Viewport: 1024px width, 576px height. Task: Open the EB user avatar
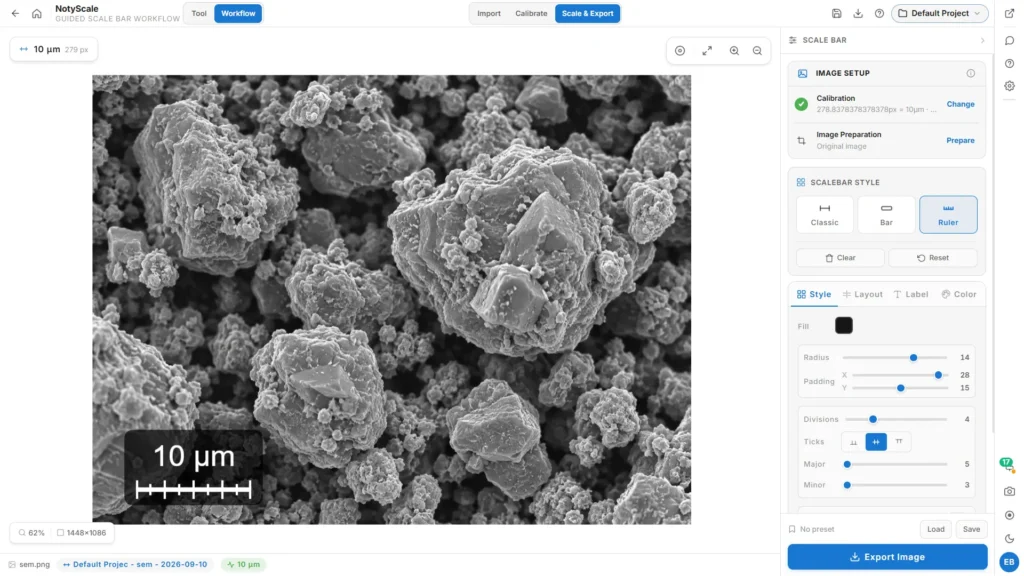(x=1009, y=562)
